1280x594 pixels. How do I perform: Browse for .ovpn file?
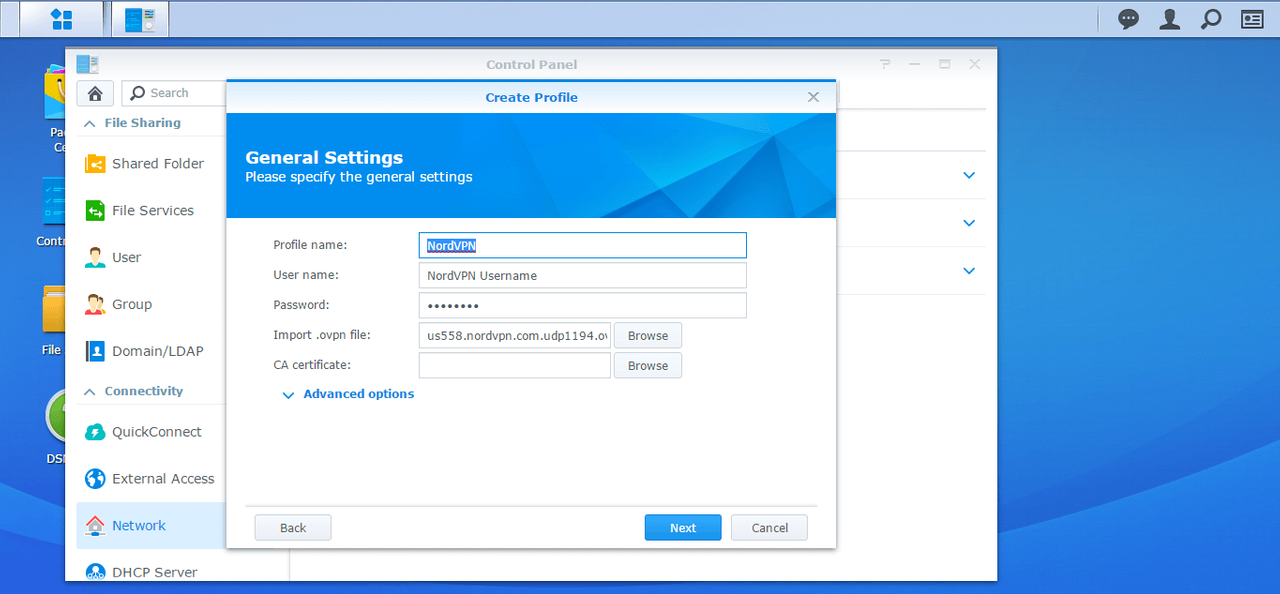648,335
